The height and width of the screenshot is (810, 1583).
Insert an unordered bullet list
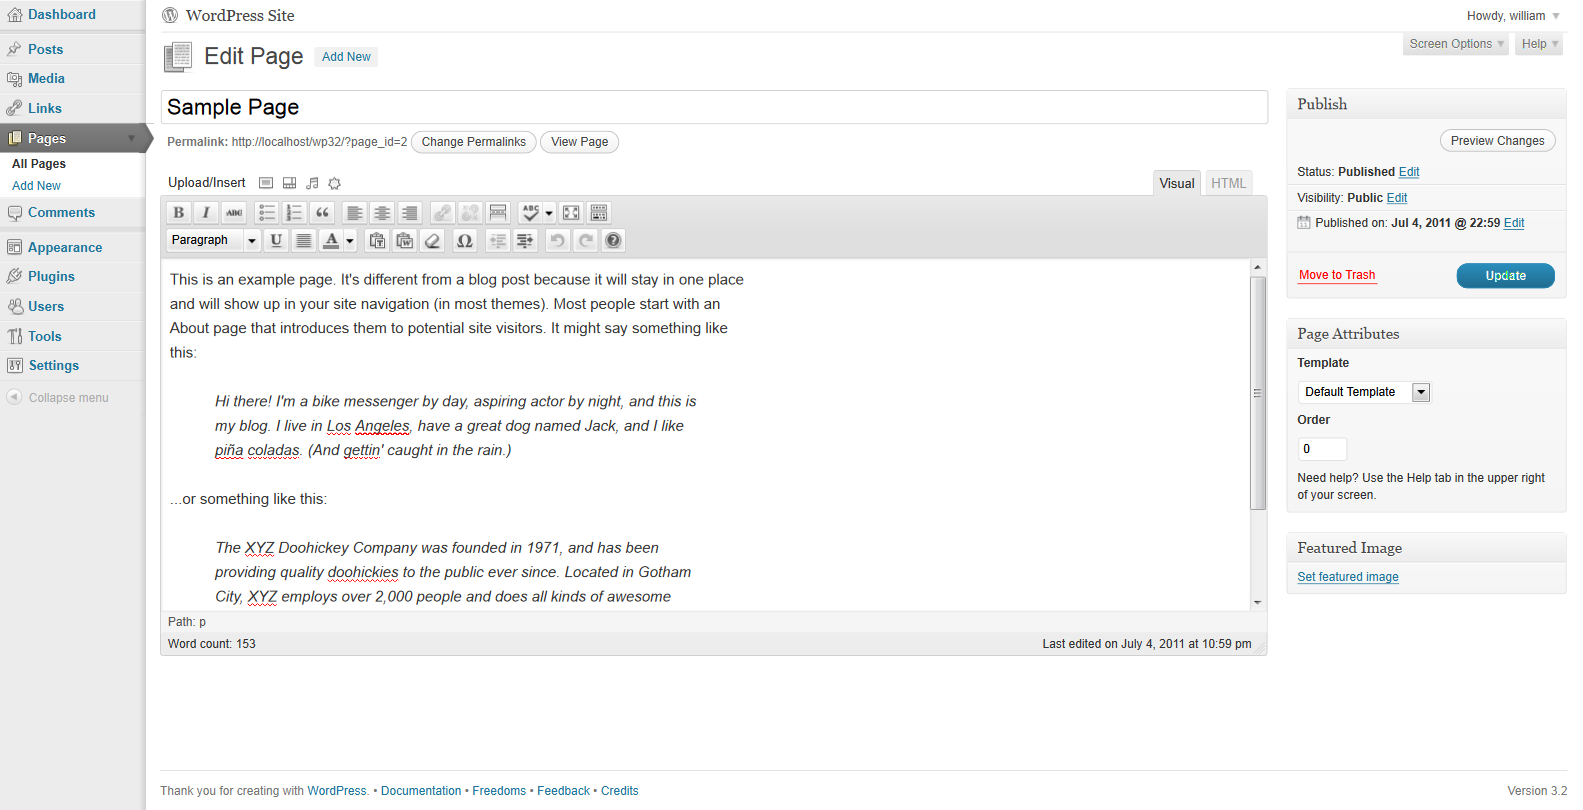tap(266, 212)
